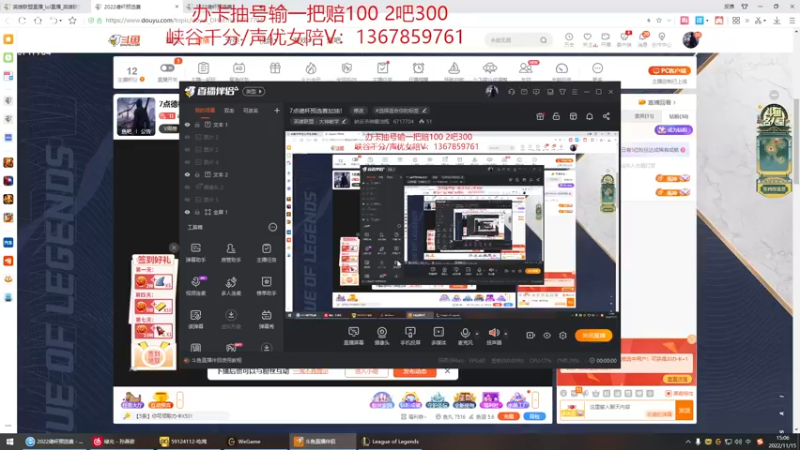Toggle visibility of 全屏 1 source
The height and width of the screenshot is (450, 800).
(x=187, y=212)
